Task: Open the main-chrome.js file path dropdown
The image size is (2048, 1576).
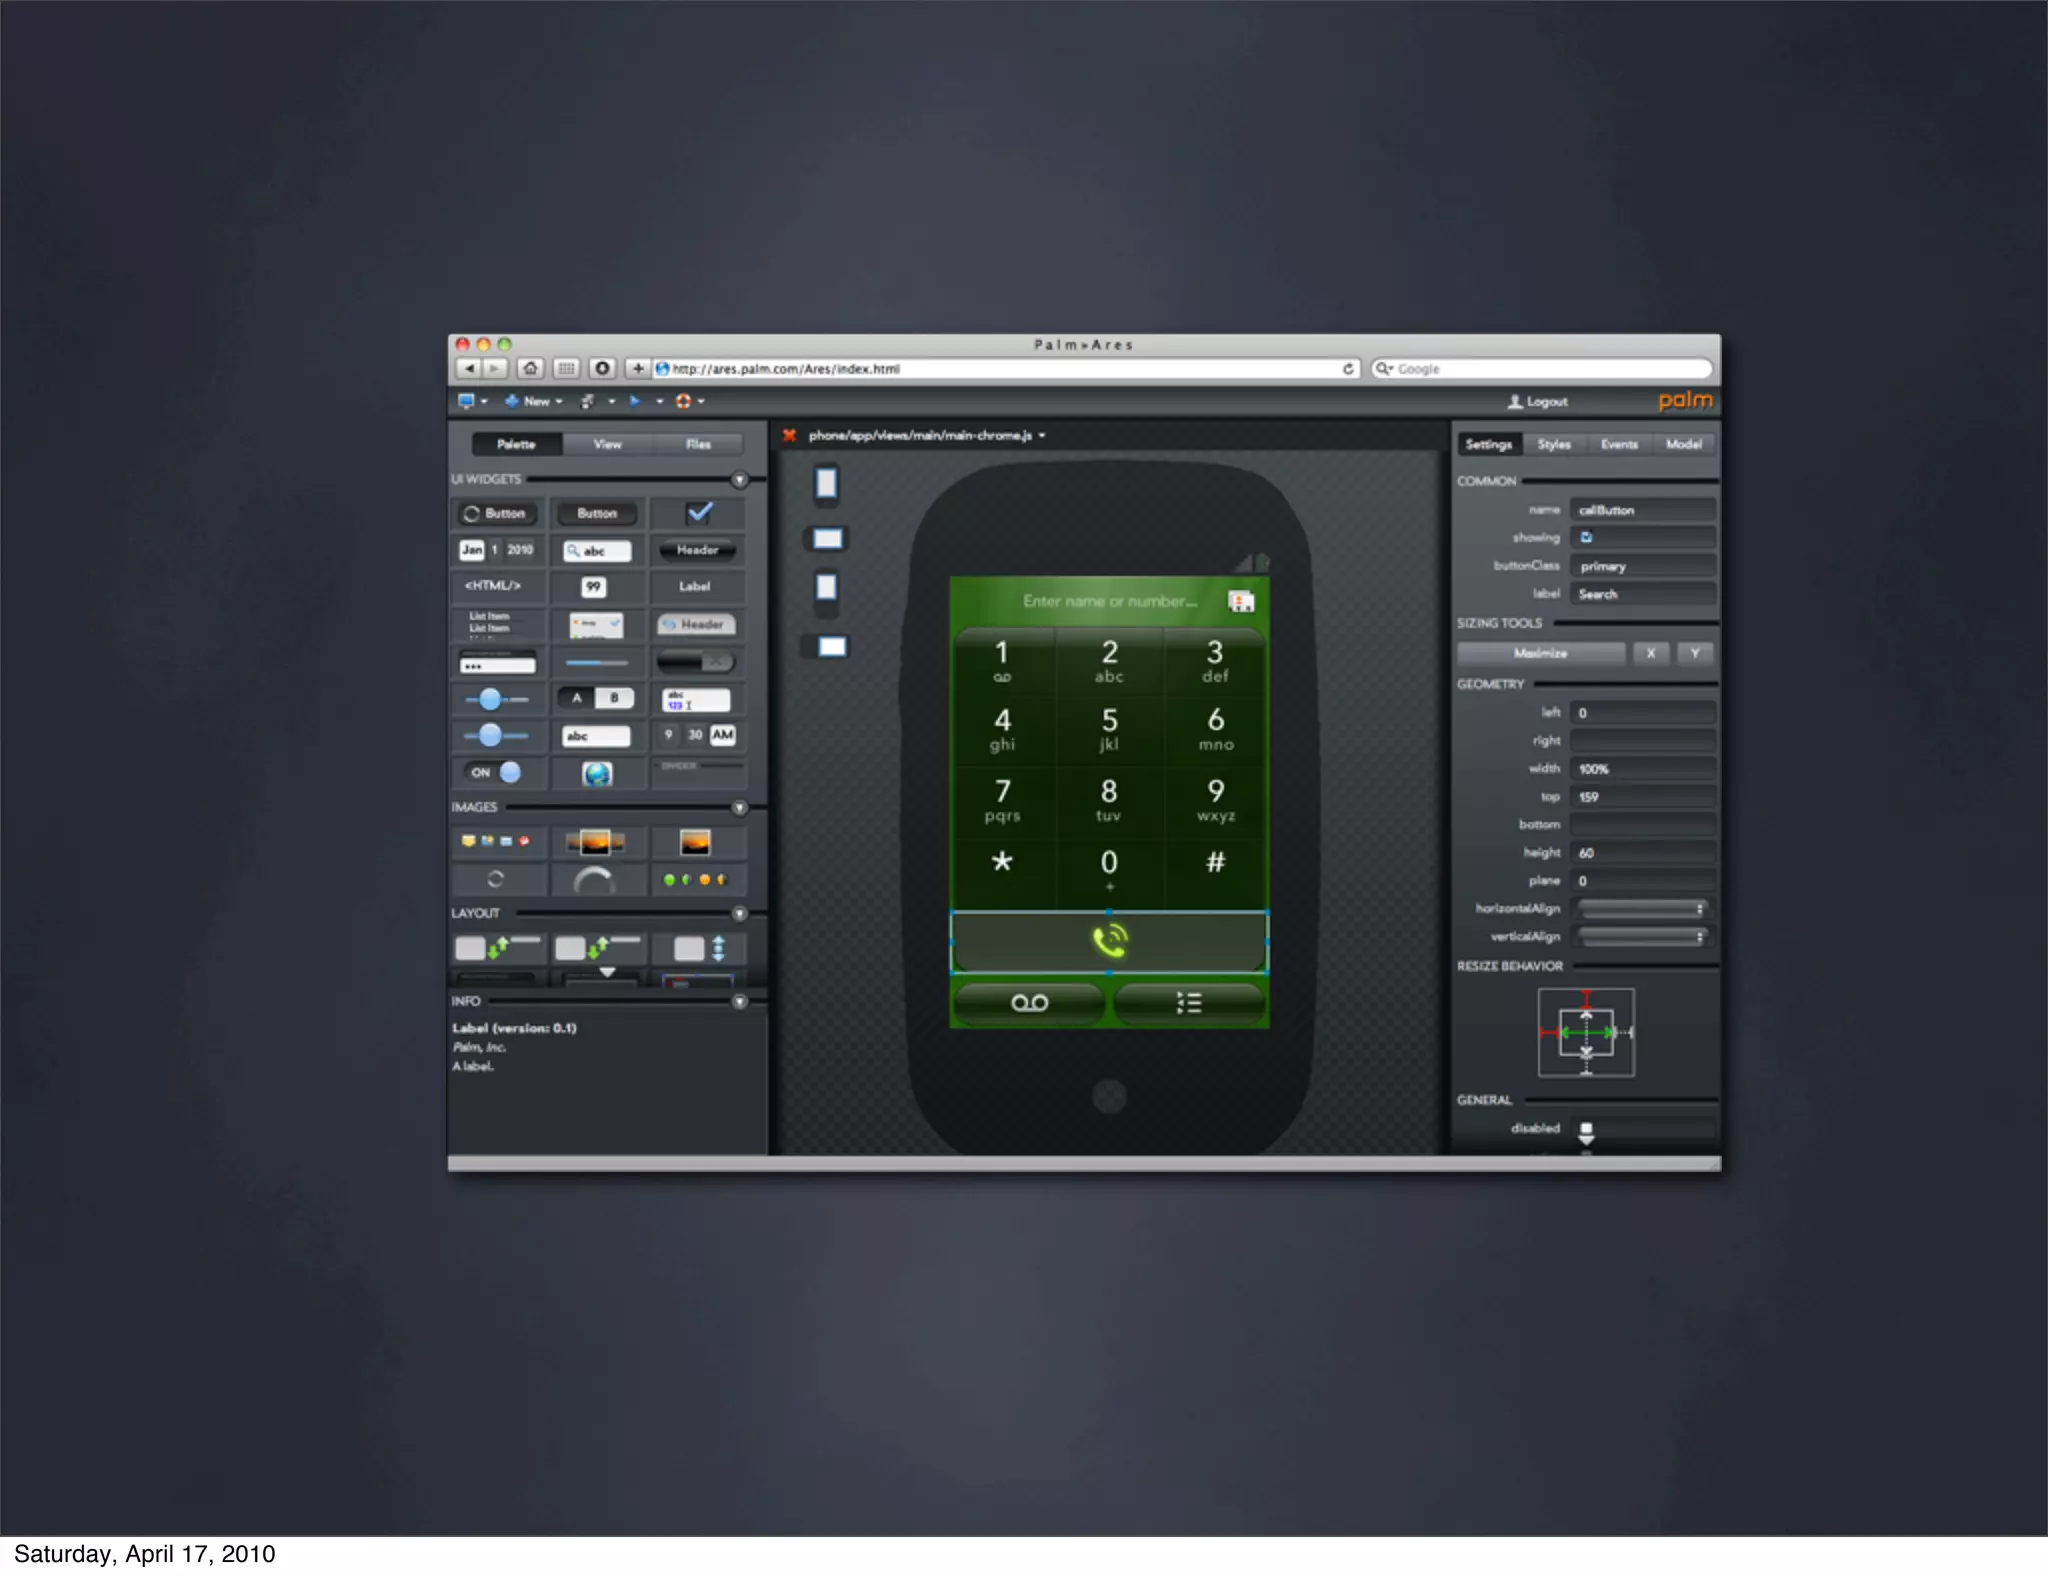Action: 1042,436
